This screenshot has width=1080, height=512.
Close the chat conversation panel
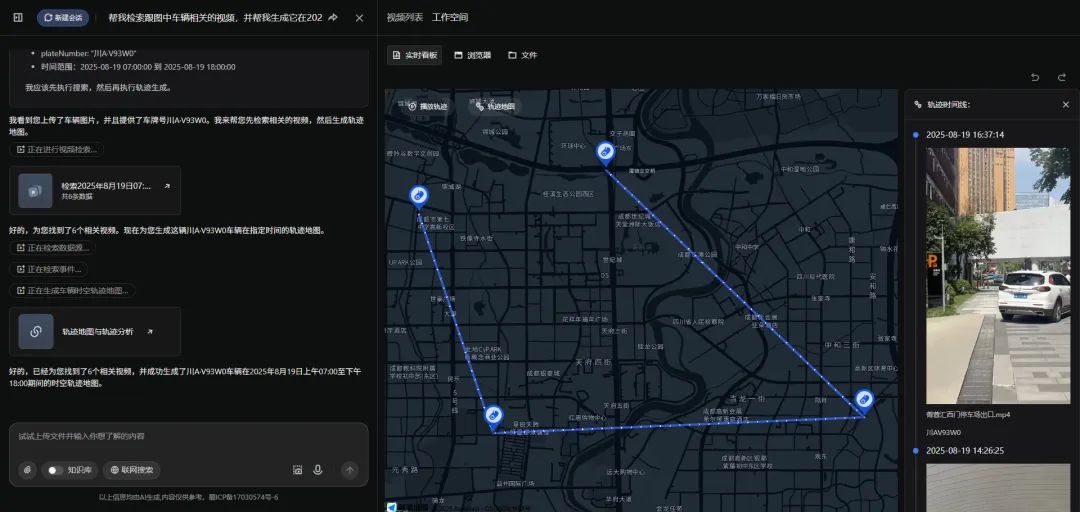pyautogui.click(x=359, y=18)
